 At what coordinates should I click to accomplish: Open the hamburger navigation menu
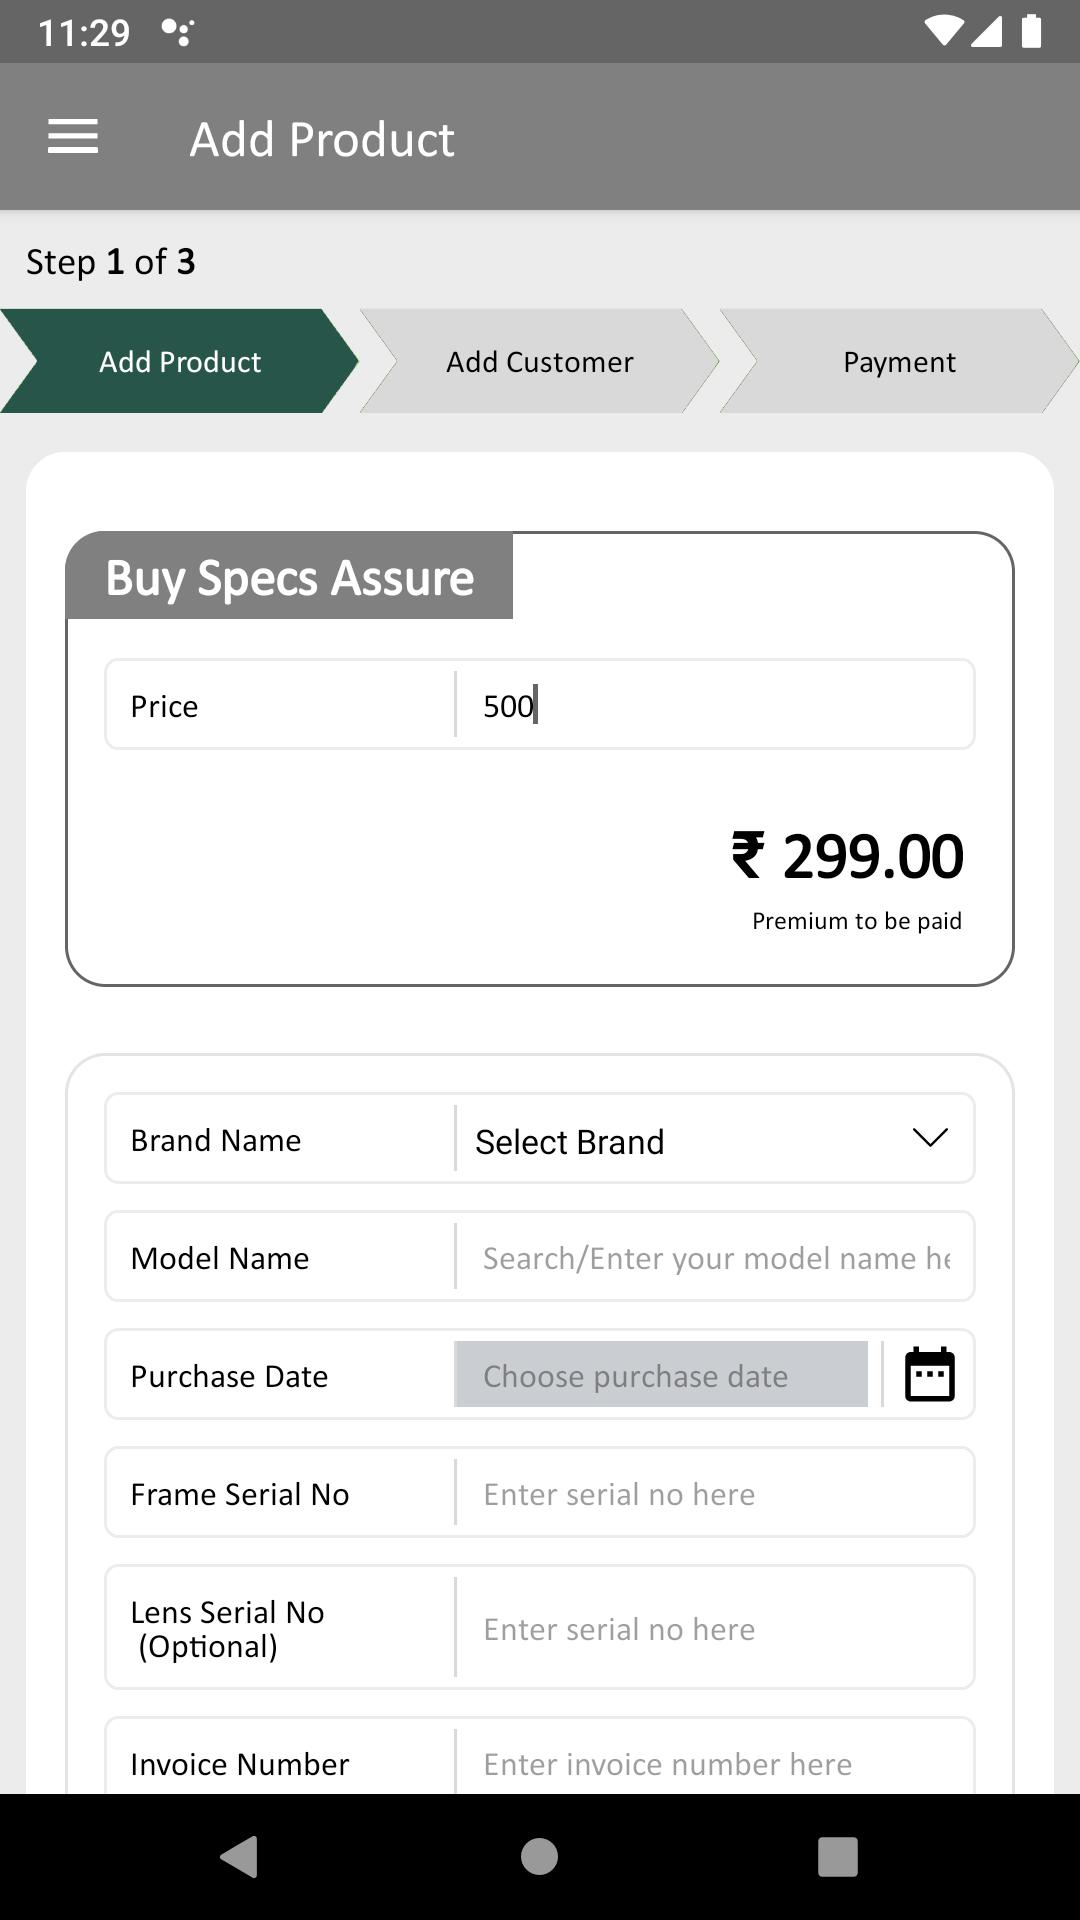tap(73, 137)
